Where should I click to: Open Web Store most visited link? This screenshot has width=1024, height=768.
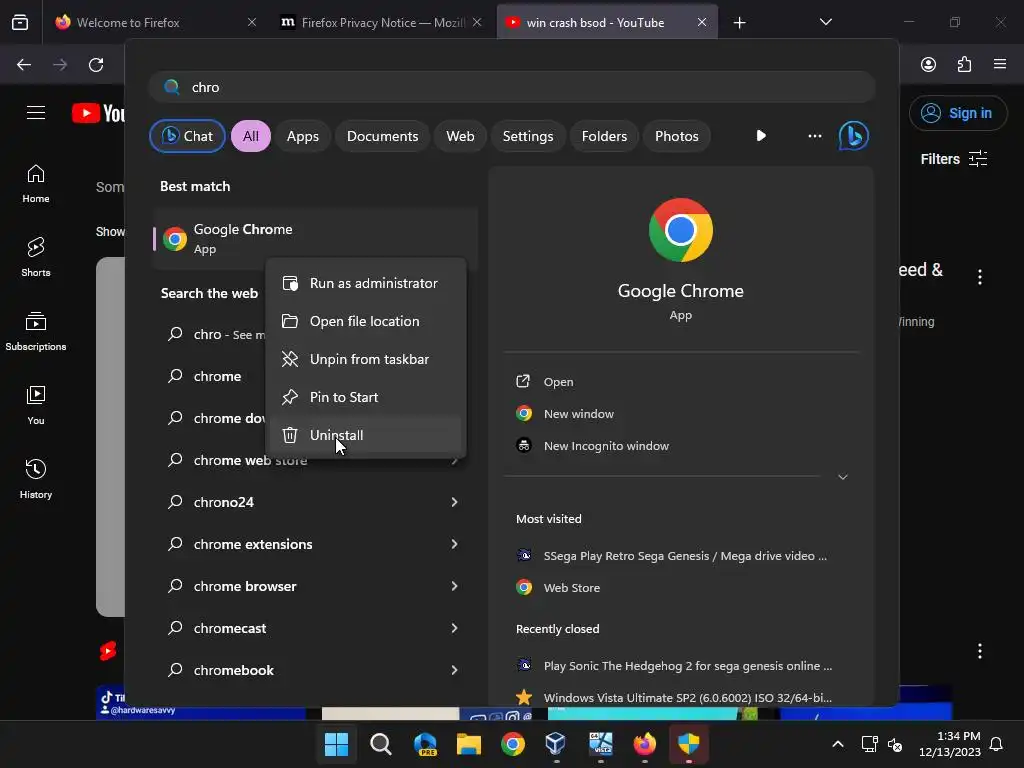[x=571, y=588]
